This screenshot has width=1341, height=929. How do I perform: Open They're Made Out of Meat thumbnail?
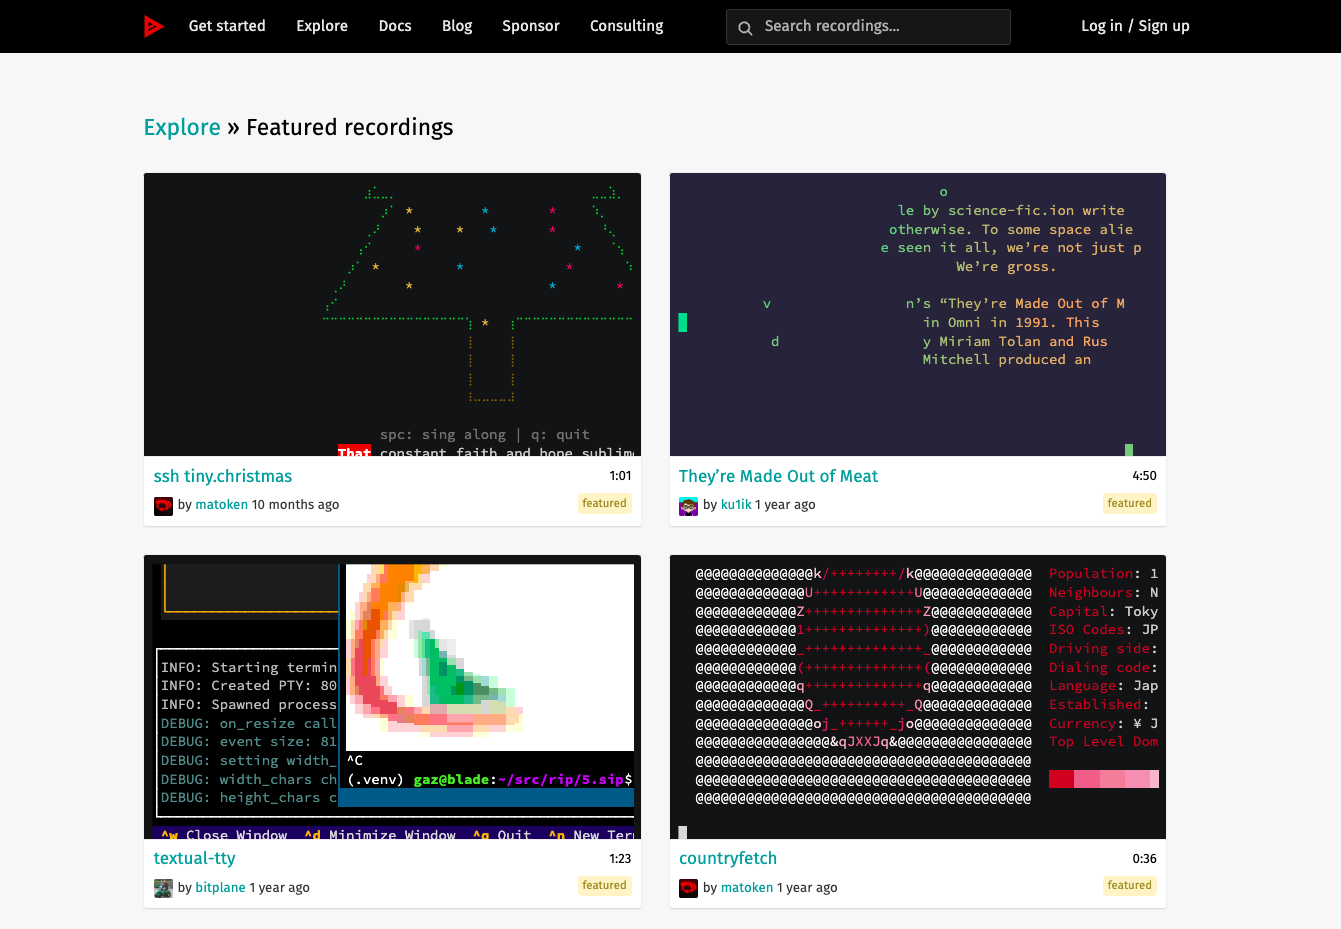[x=918, y=315]
